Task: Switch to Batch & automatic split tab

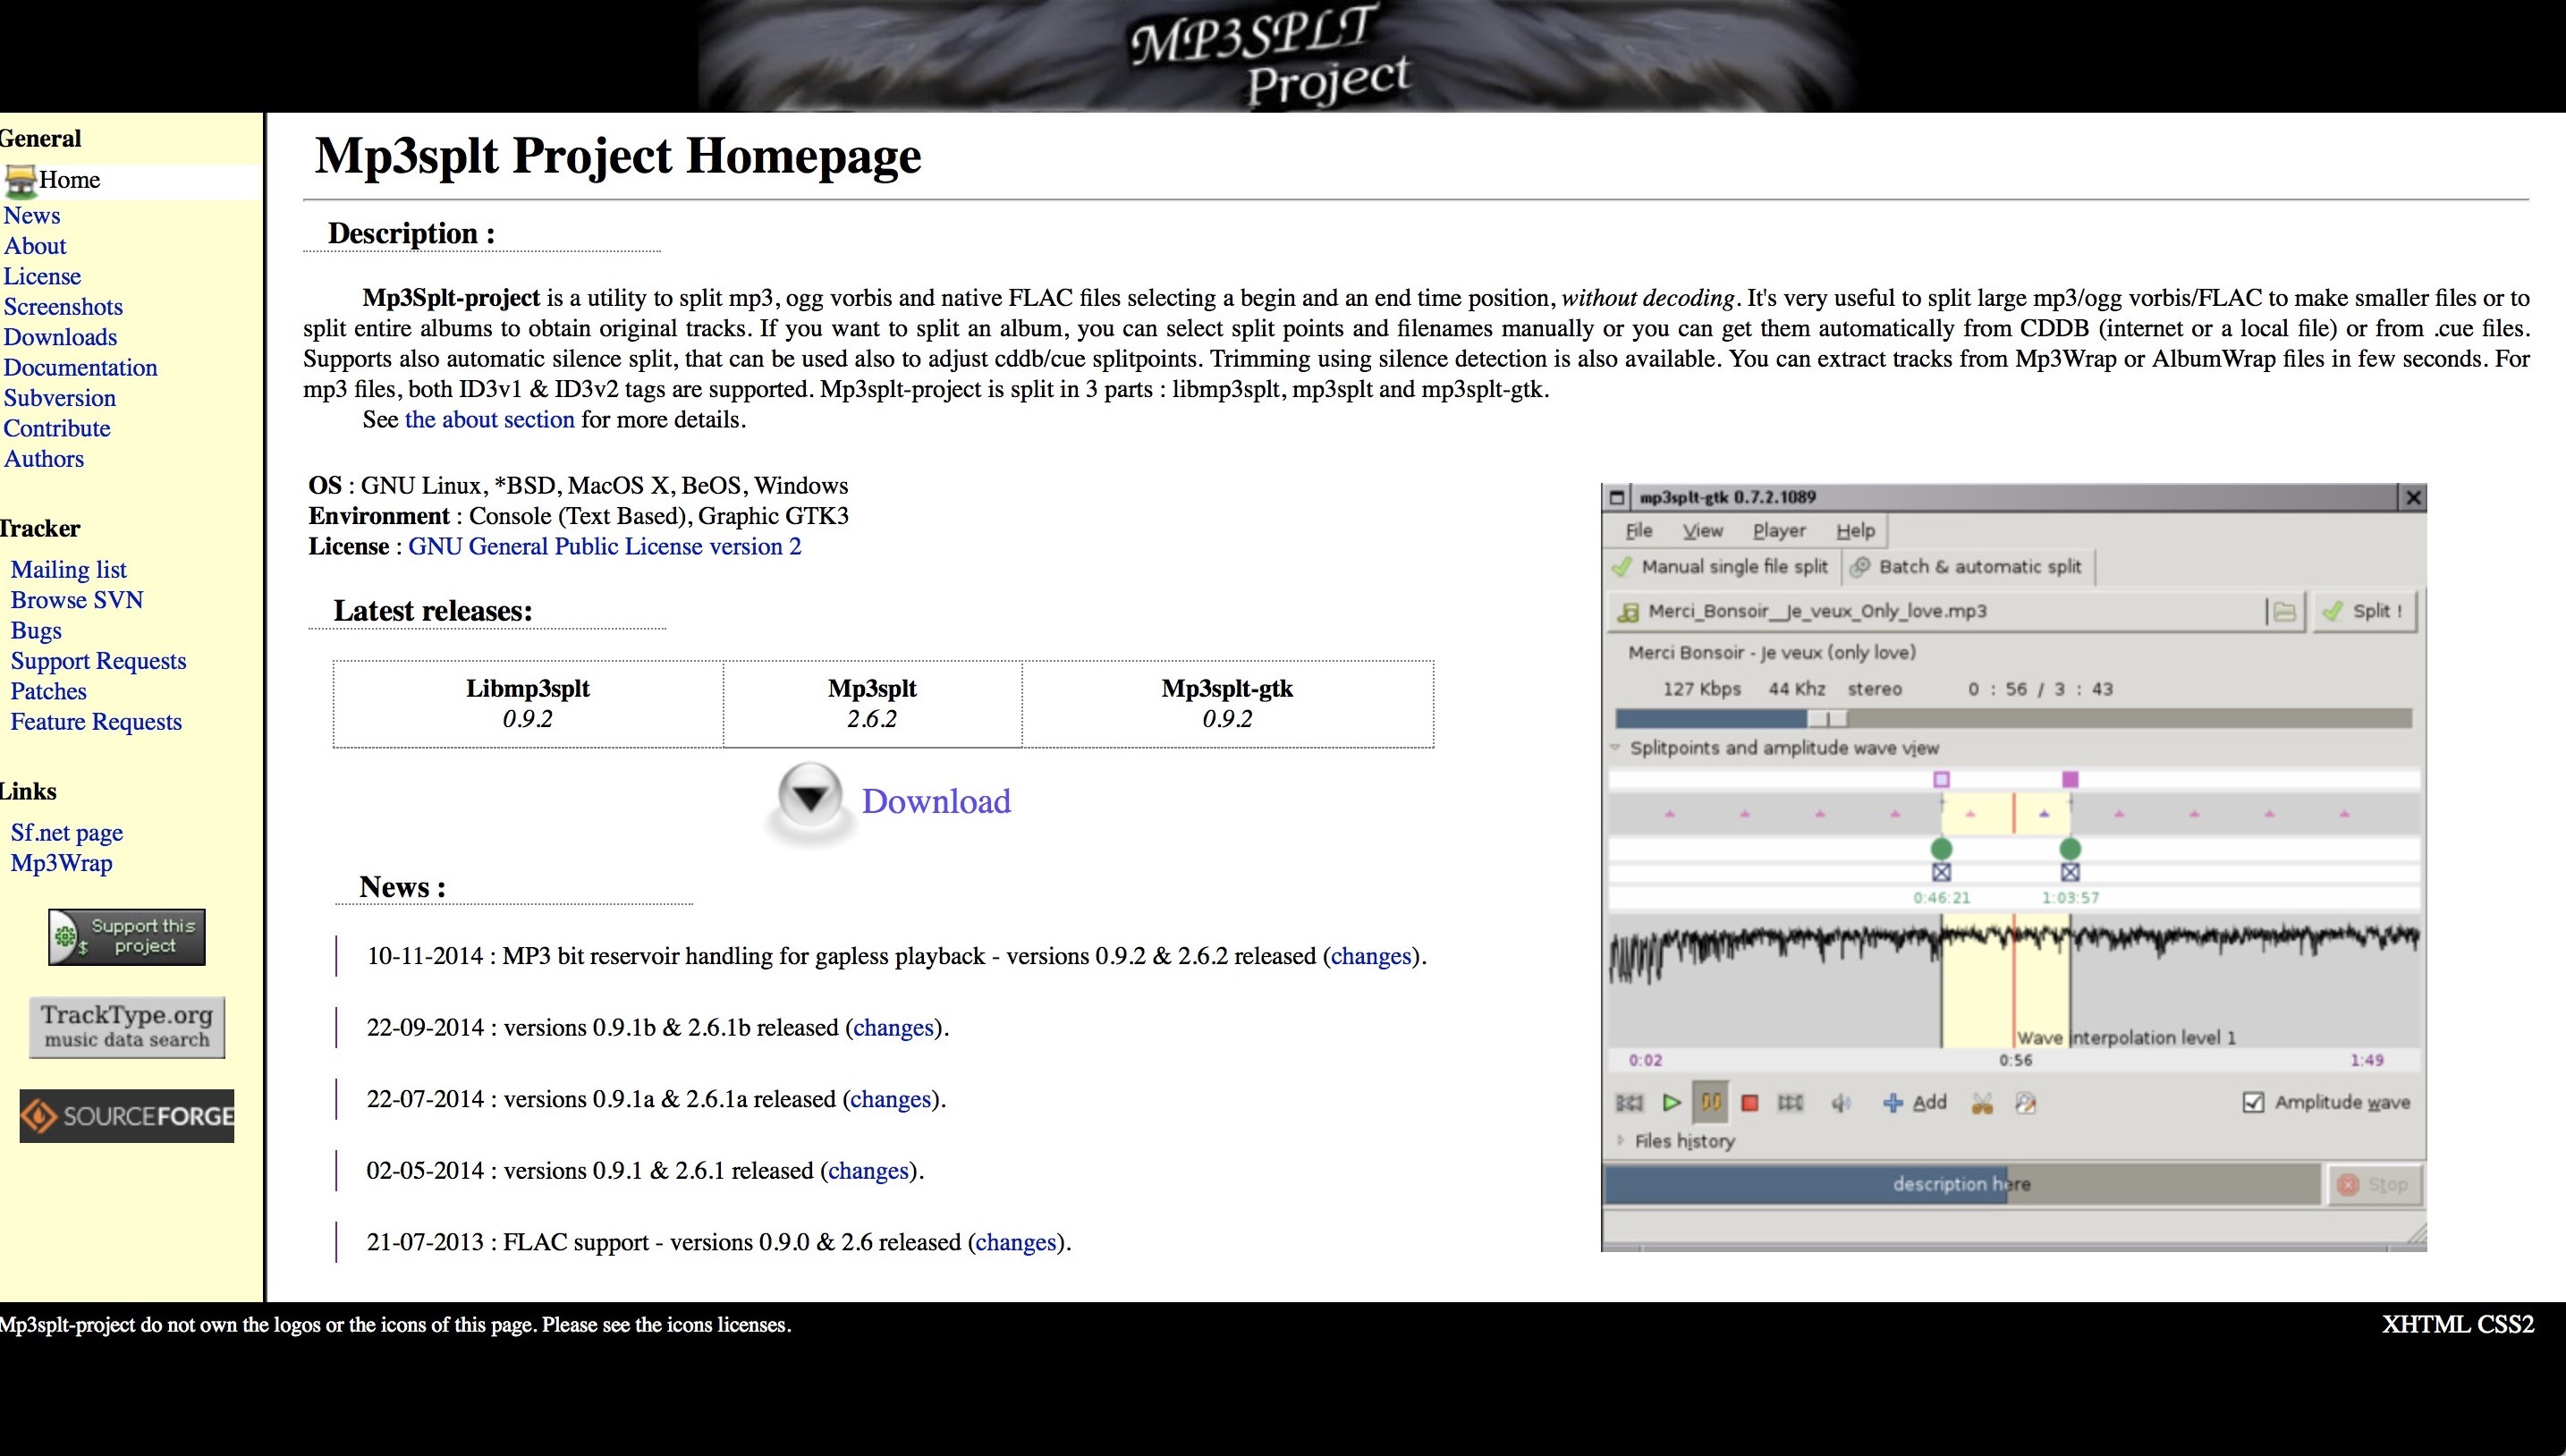Action: pyautogui.click(x=1967, y=567)
